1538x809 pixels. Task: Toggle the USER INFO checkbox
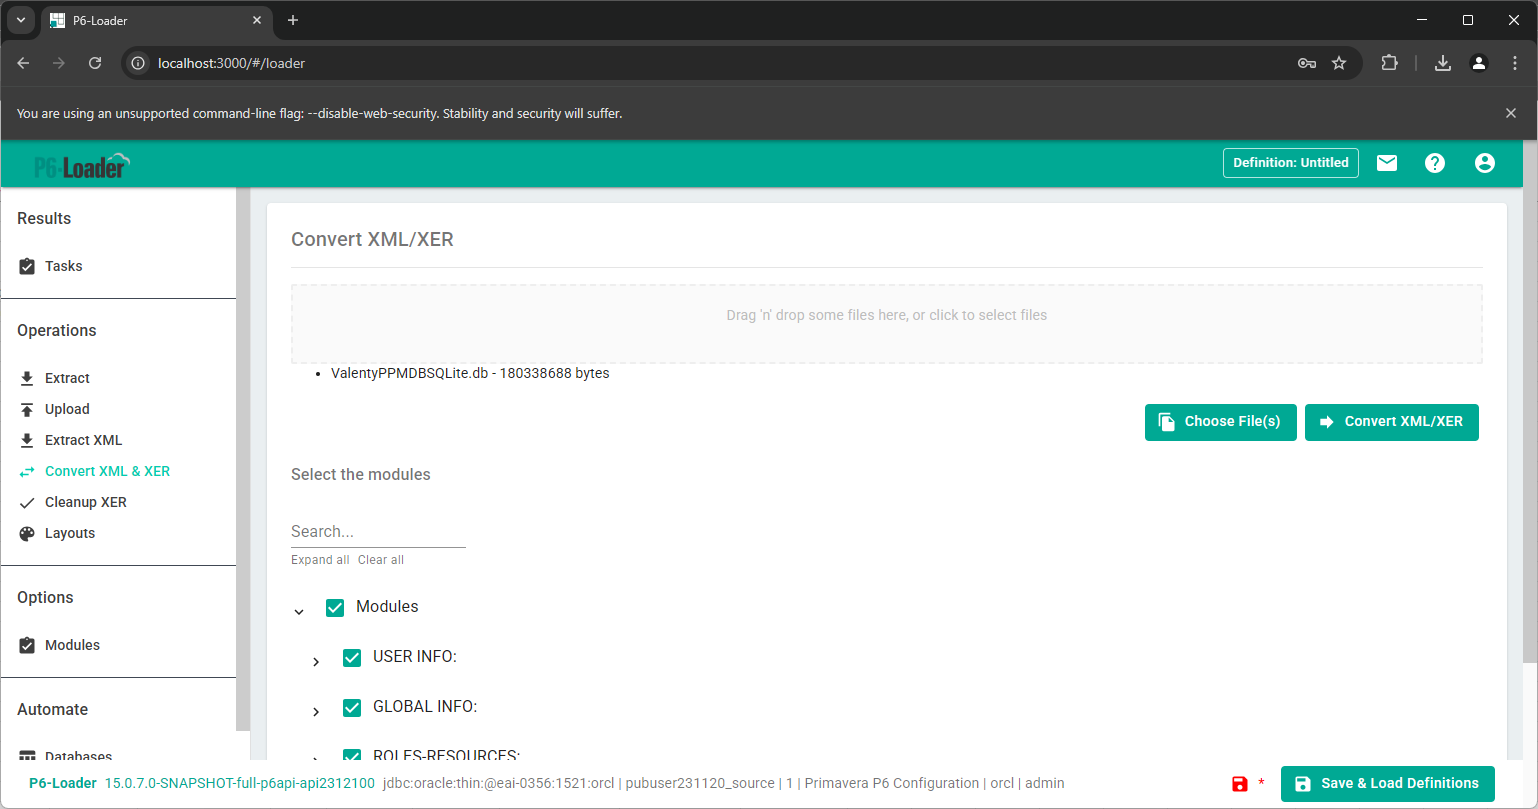(352, 657)
